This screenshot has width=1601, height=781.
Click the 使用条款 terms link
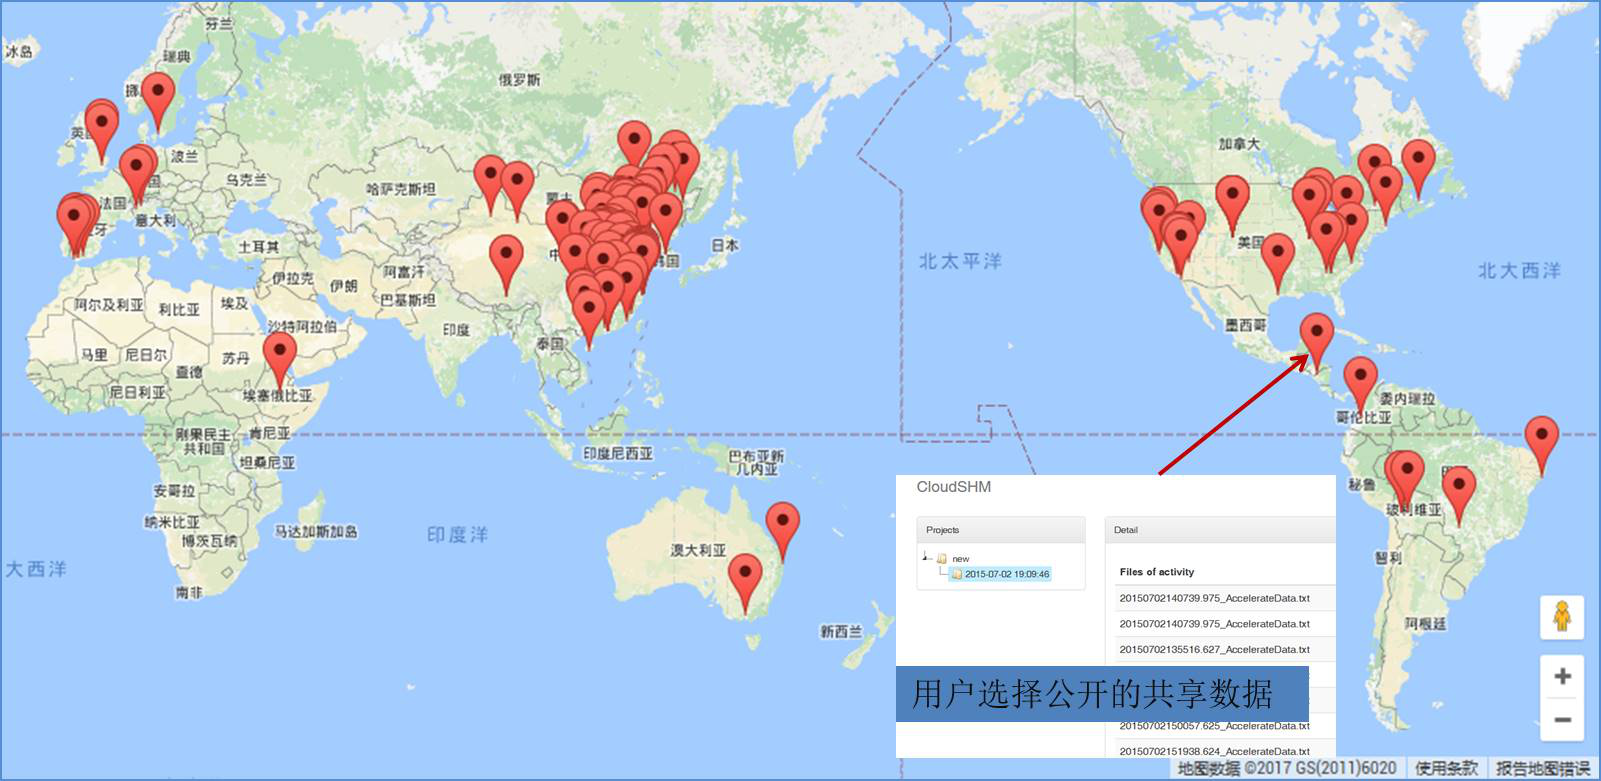(1445, 768)
